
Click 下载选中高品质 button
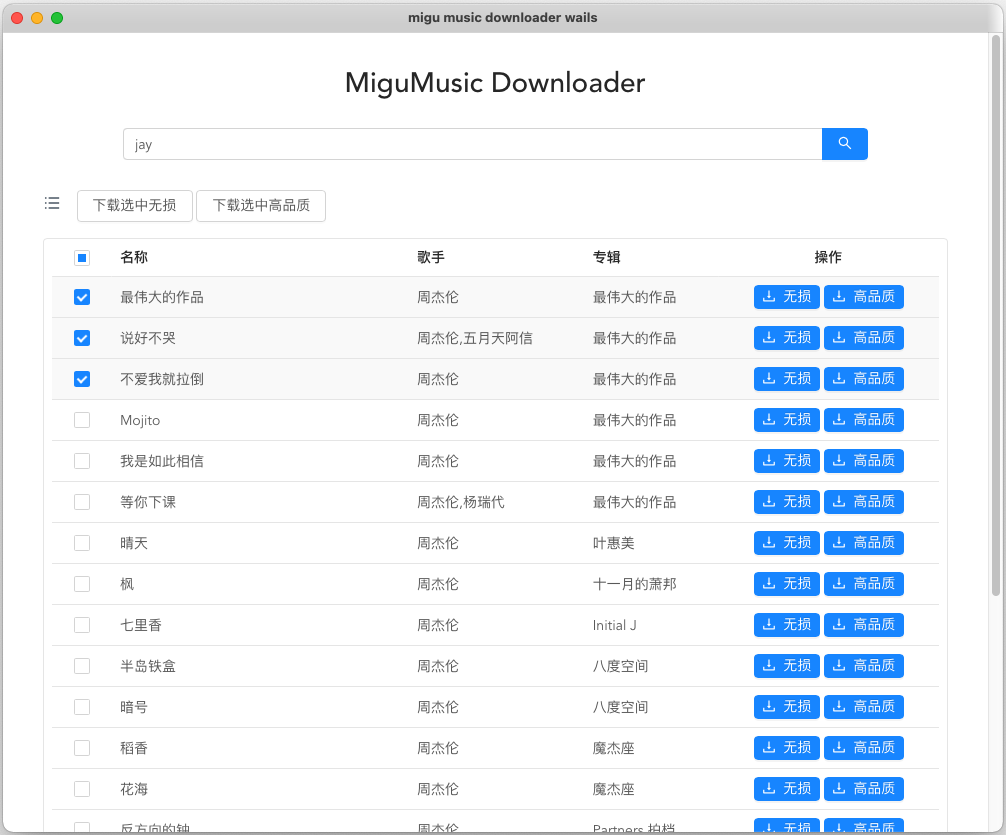(261, 205)
